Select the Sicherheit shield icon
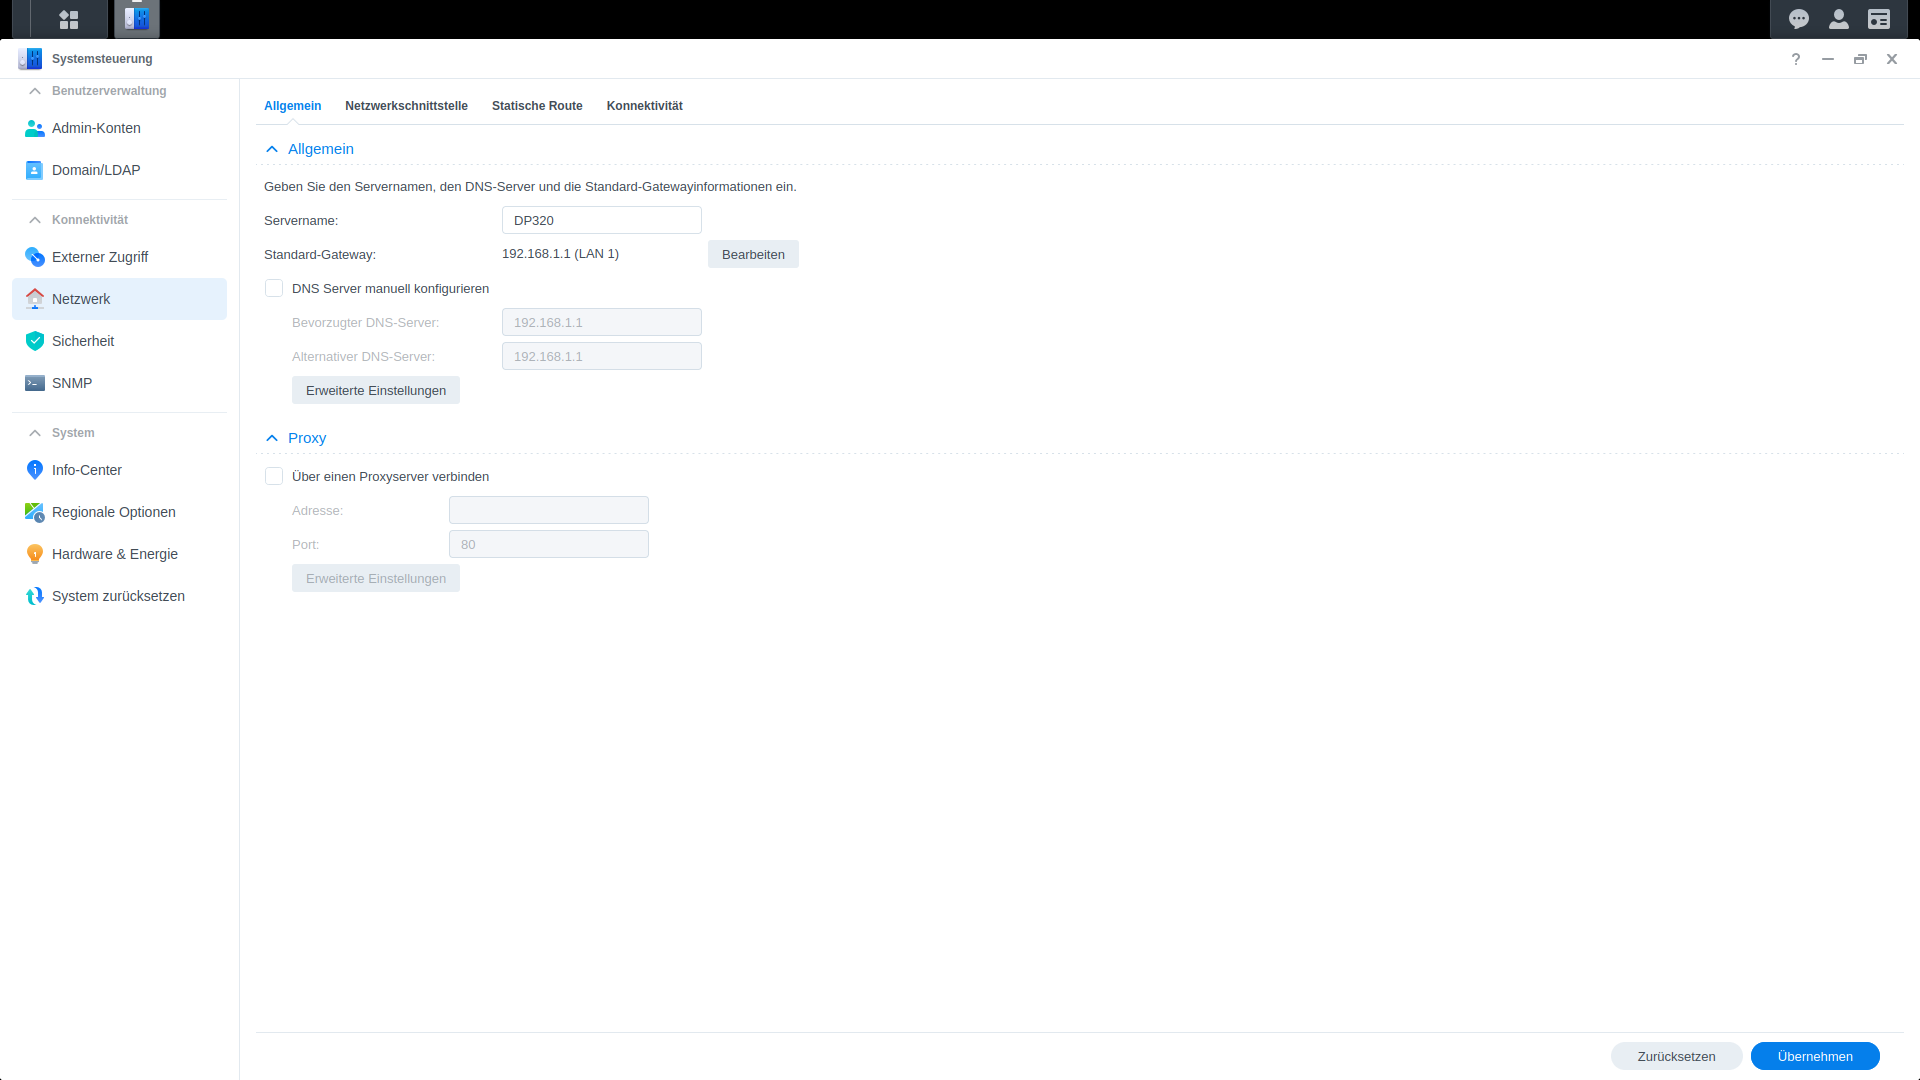The height and width of the screenshot is (1080, 1920). 35,341
